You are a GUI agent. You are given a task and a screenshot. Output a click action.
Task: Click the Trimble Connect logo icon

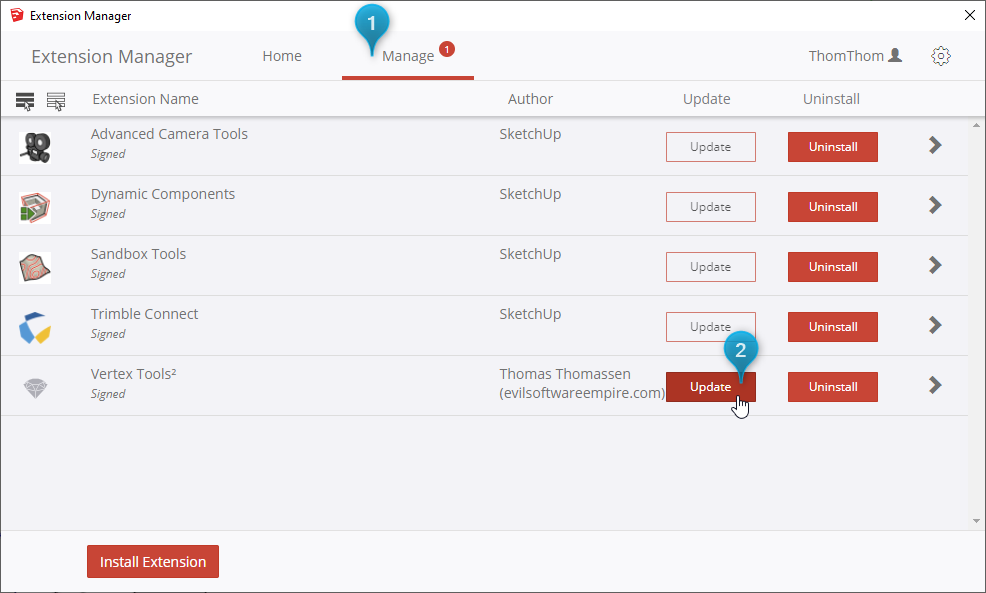click(x=36, y=327)
